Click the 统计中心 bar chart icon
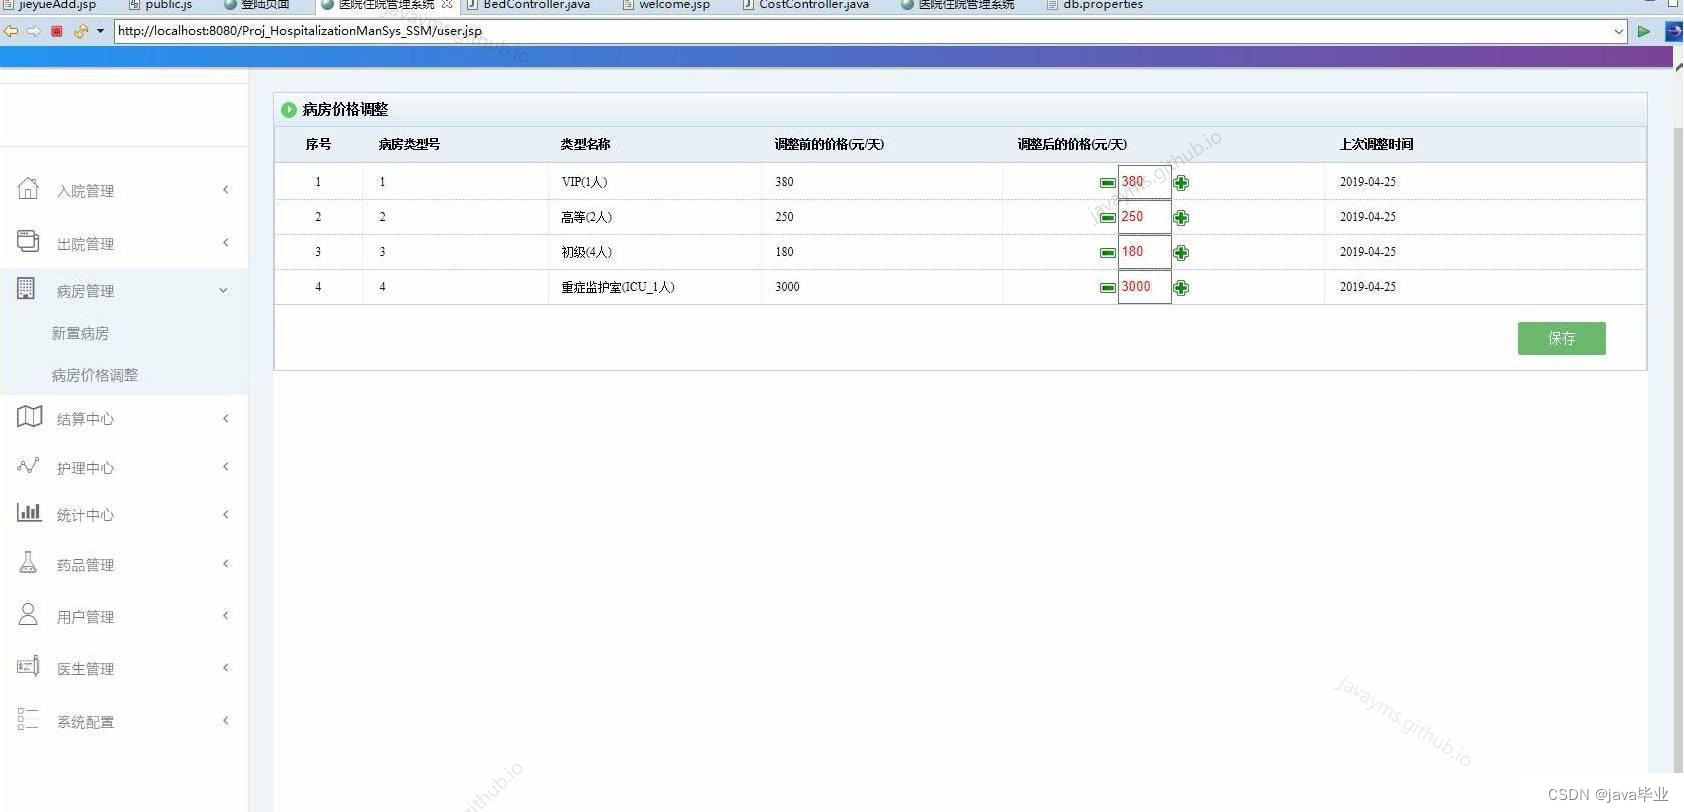1684x812 pixels. (x=29, y=513)
